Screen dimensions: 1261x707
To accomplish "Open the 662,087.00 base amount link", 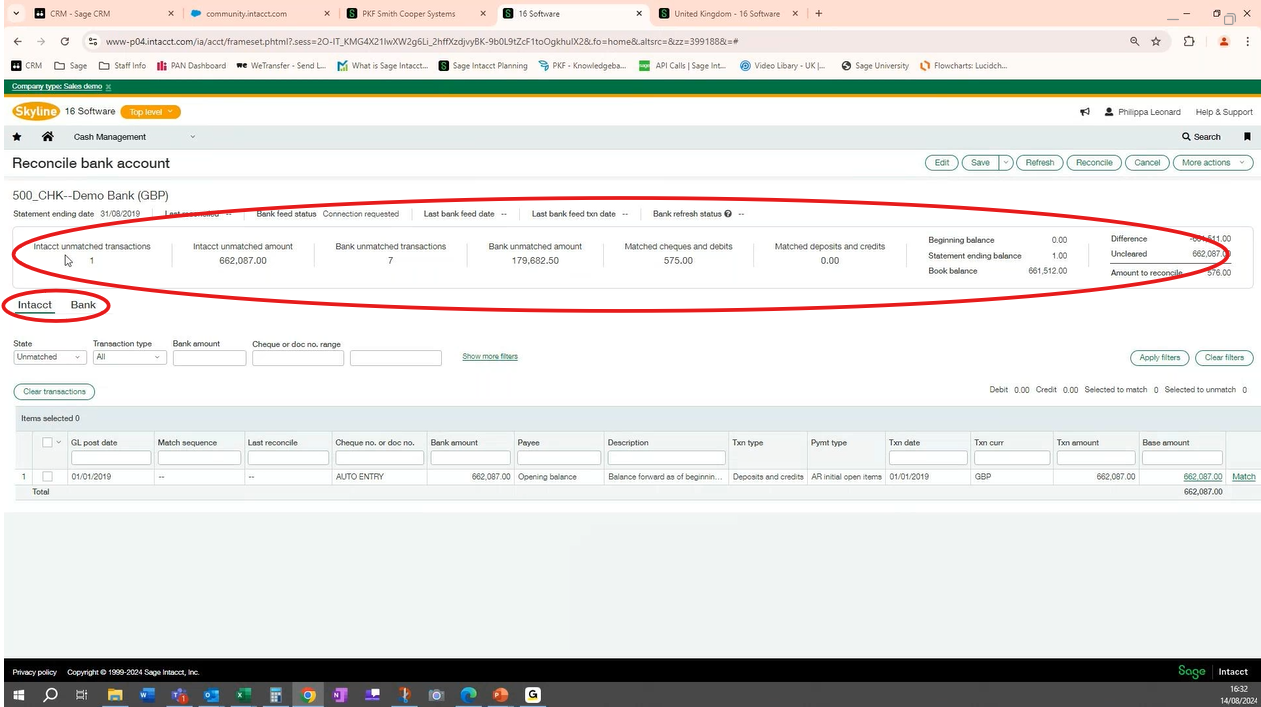I will (x=1203, y=477).
